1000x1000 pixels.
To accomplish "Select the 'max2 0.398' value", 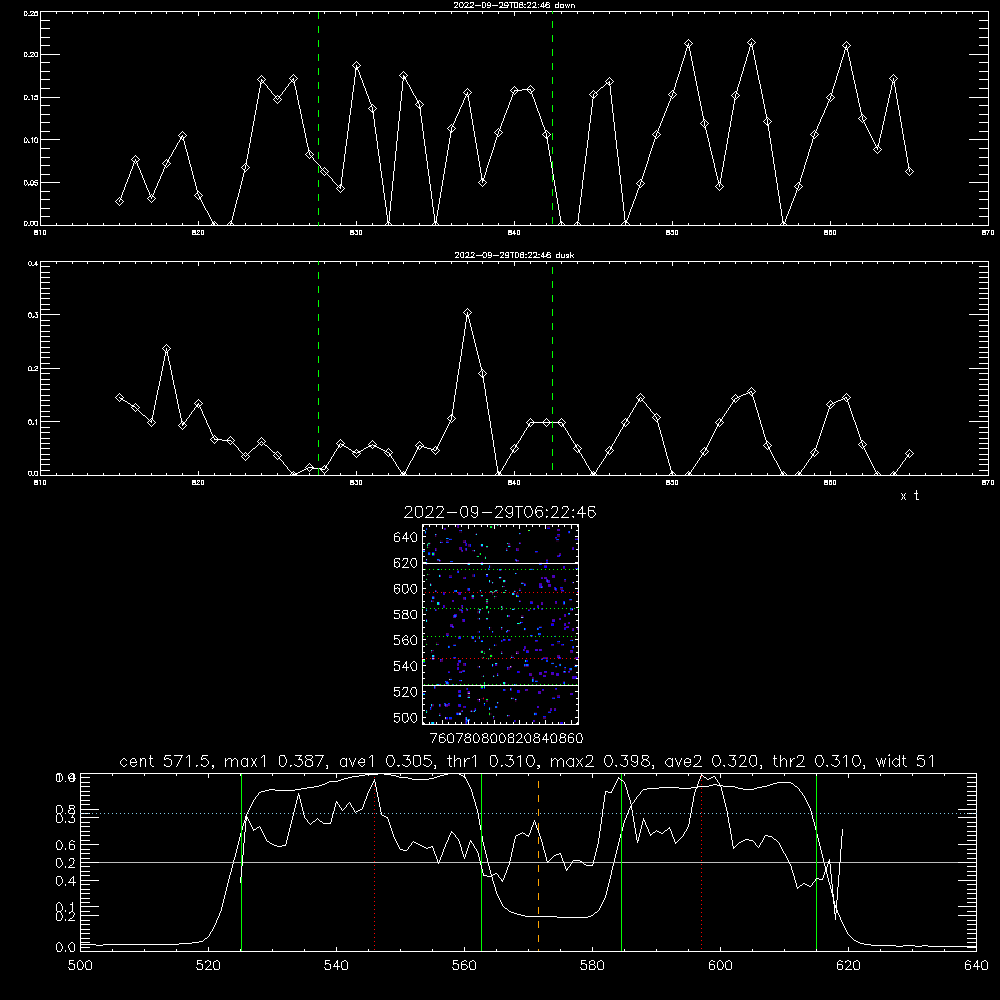I will coord(600,761).
